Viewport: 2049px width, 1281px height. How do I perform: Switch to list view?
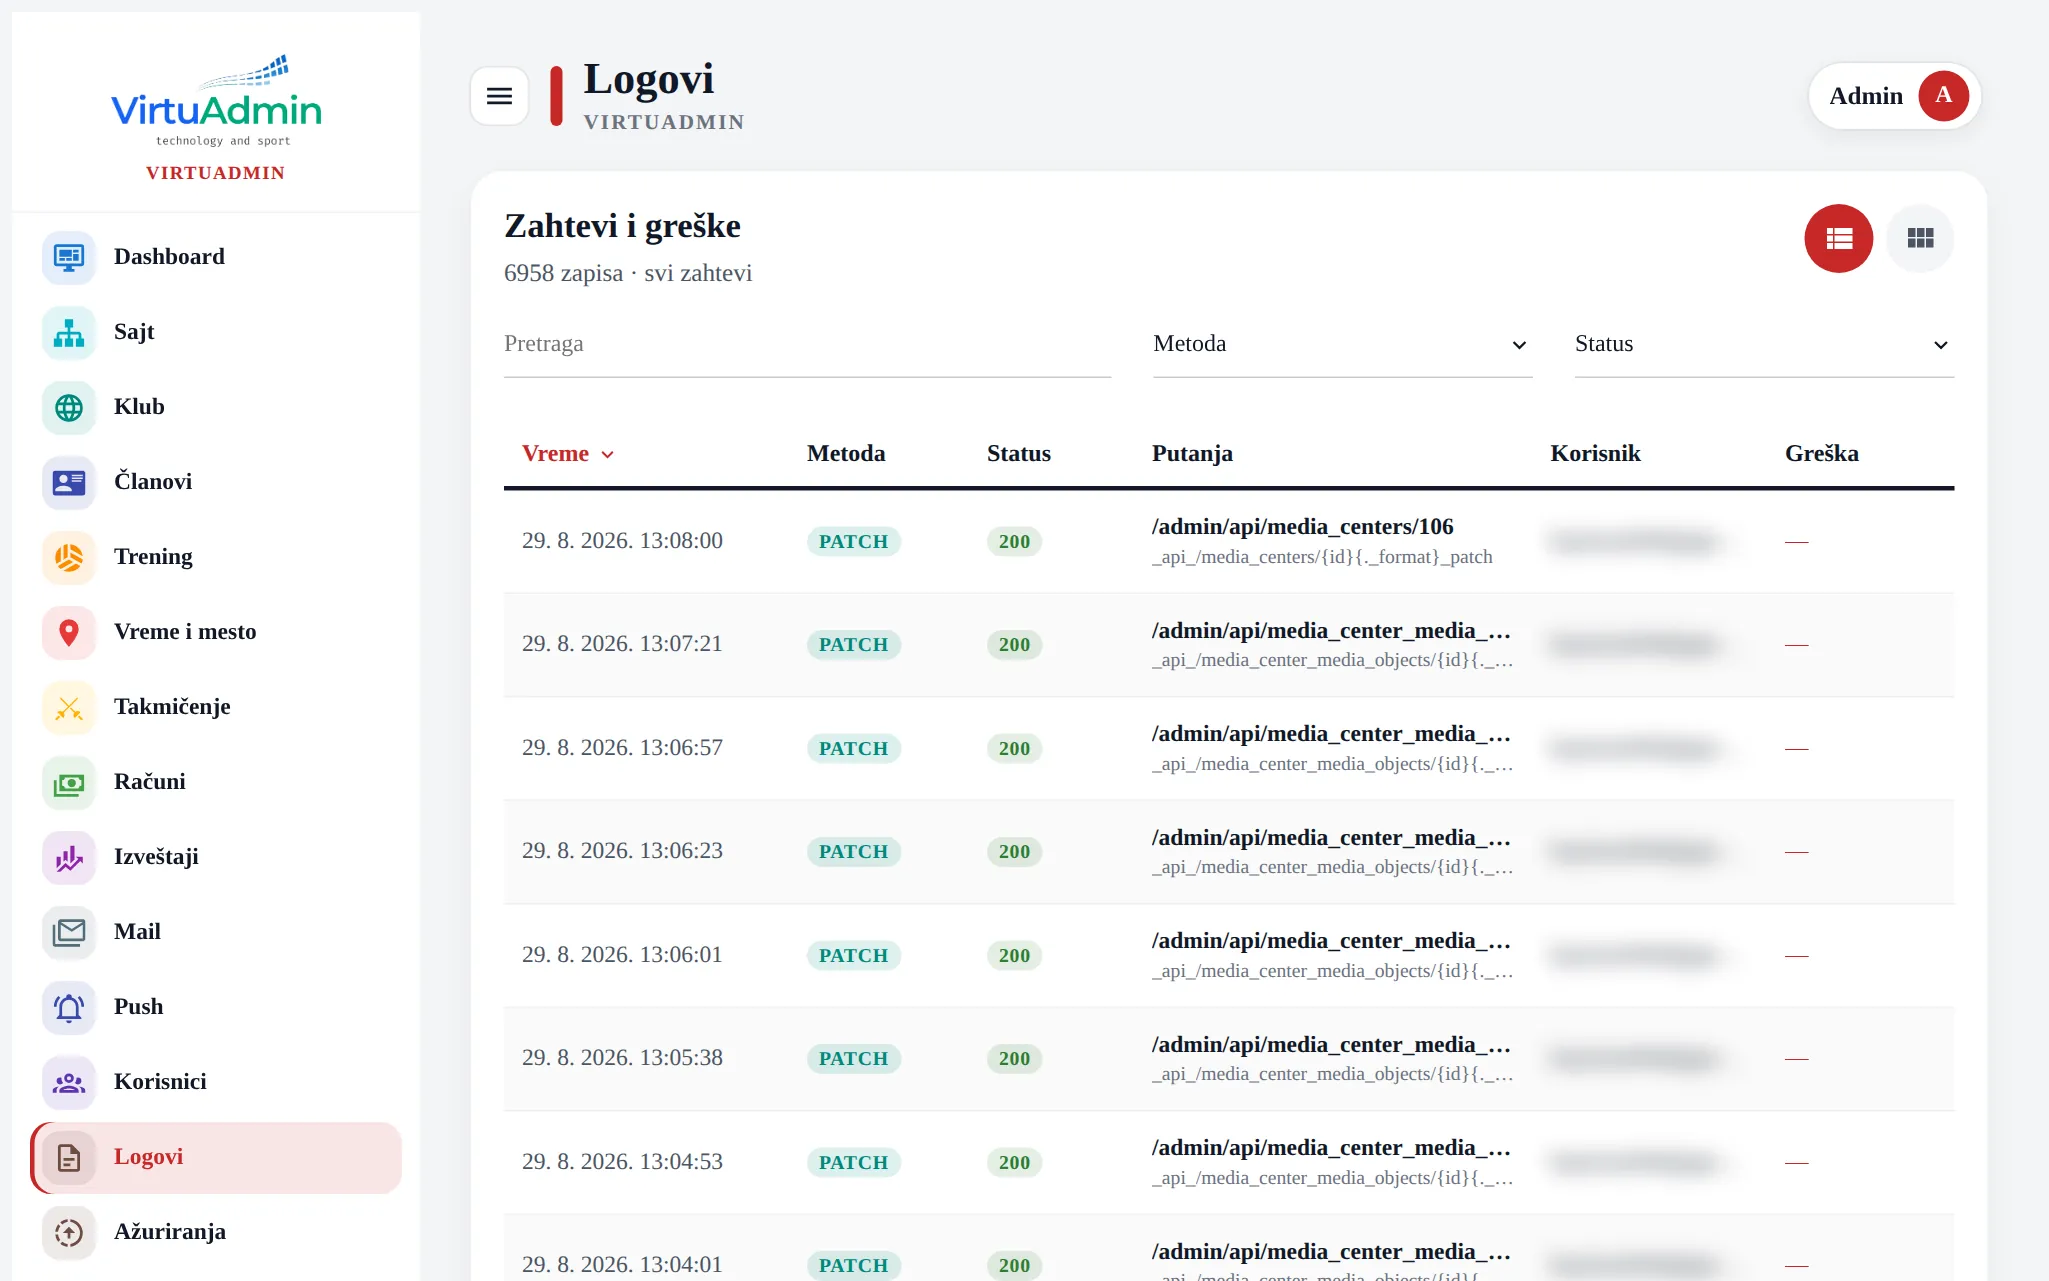click(x=1838, y=238)
